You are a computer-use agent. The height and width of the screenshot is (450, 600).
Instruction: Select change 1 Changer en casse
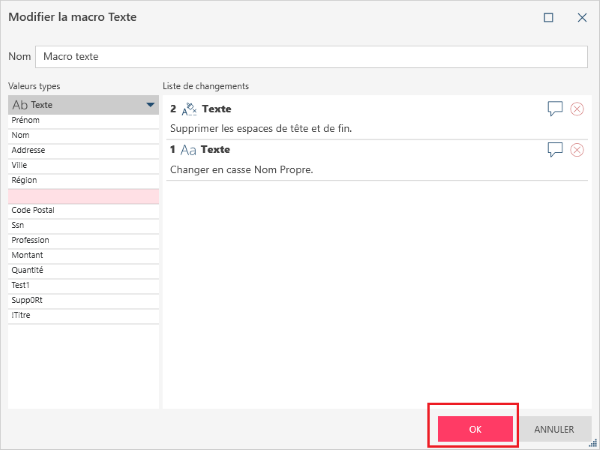click(x=350, y=169)
